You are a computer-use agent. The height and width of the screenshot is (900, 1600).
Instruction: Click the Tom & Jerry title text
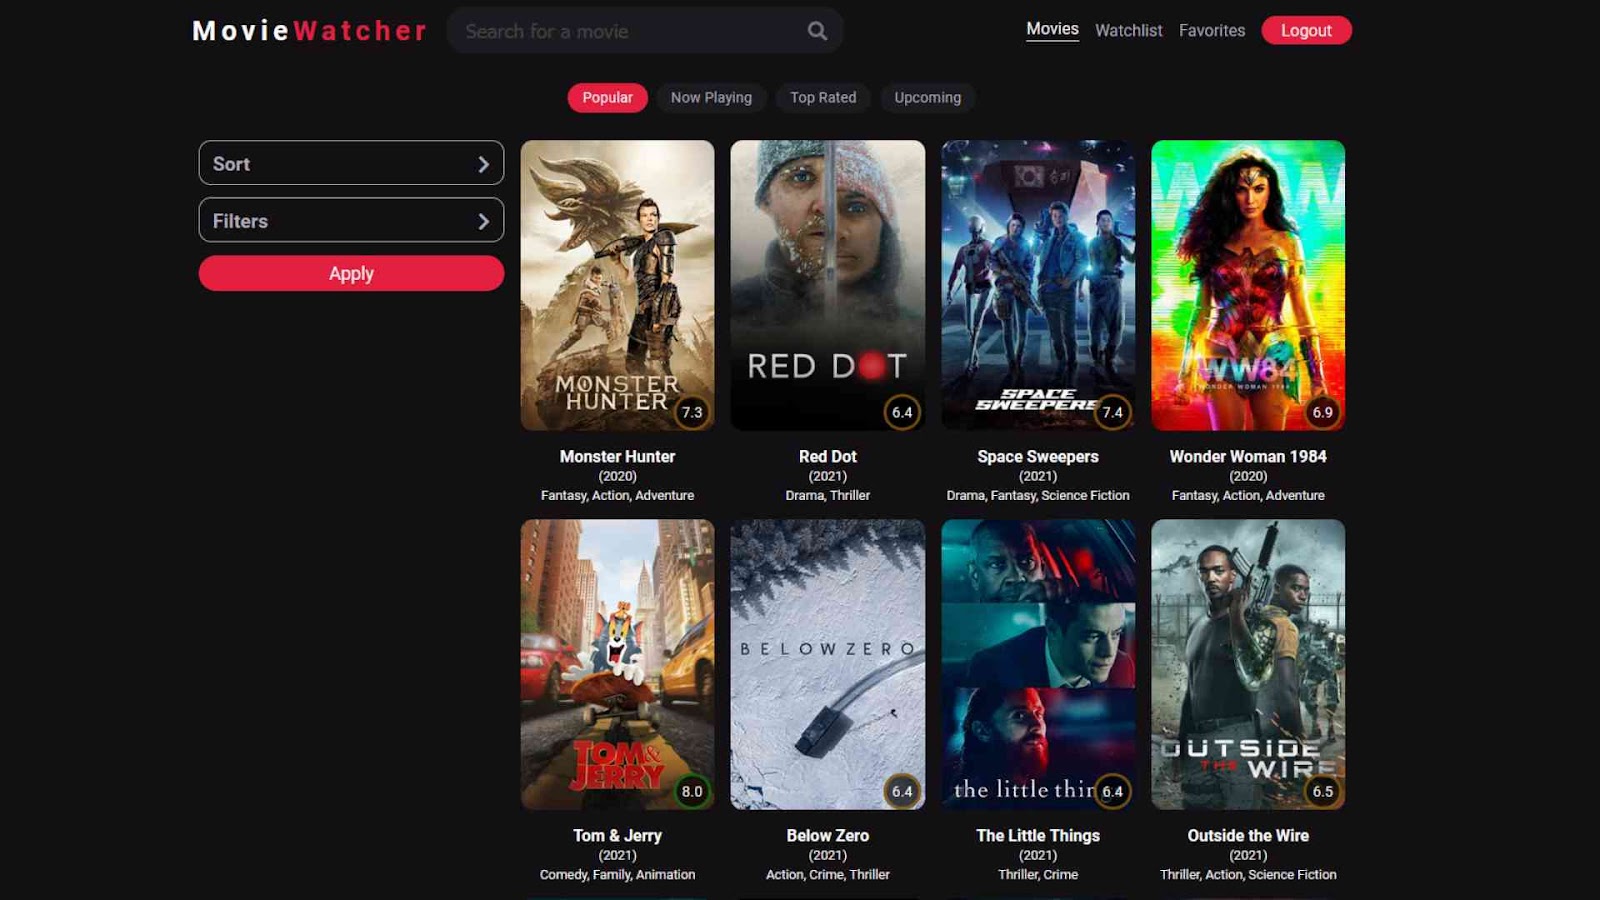point(618,835)
